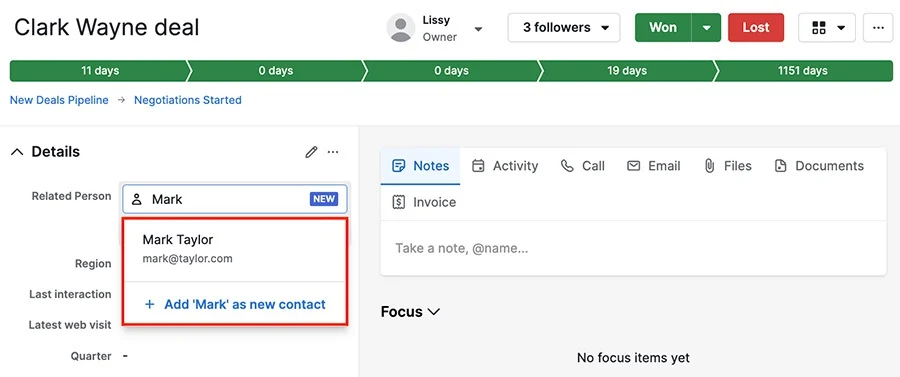Open the Details three-dot options menu

click(333, 152)
